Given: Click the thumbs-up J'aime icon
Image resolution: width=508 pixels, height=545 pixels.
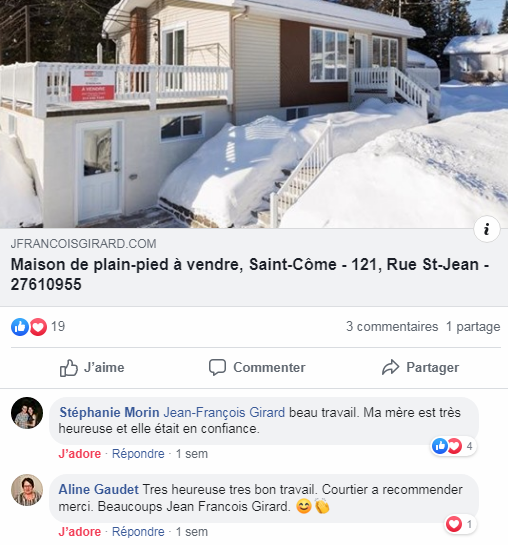Looking at the screenshot, I should click(x=68, y=368).
